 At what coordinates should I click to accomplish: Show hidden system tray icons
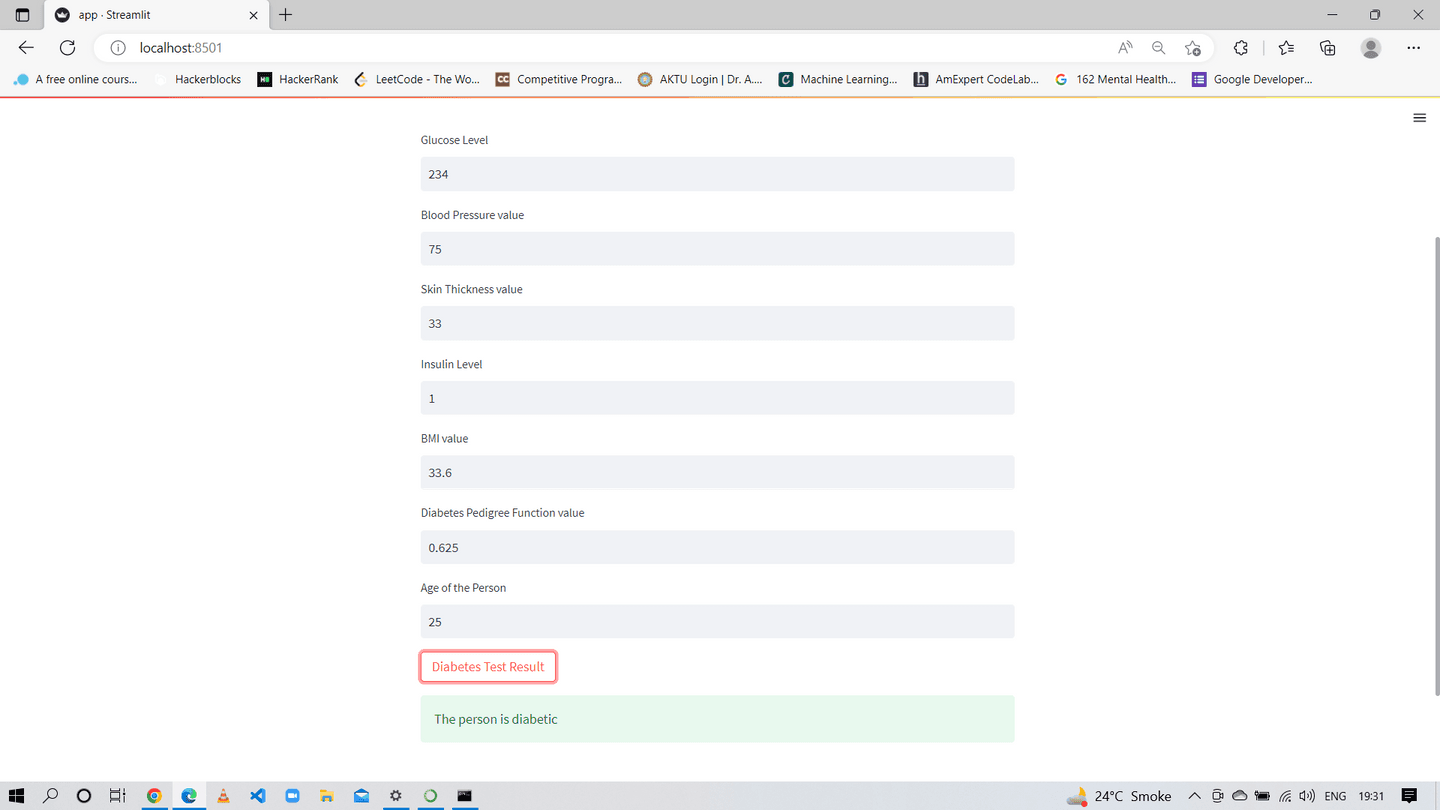(1194, 796)
